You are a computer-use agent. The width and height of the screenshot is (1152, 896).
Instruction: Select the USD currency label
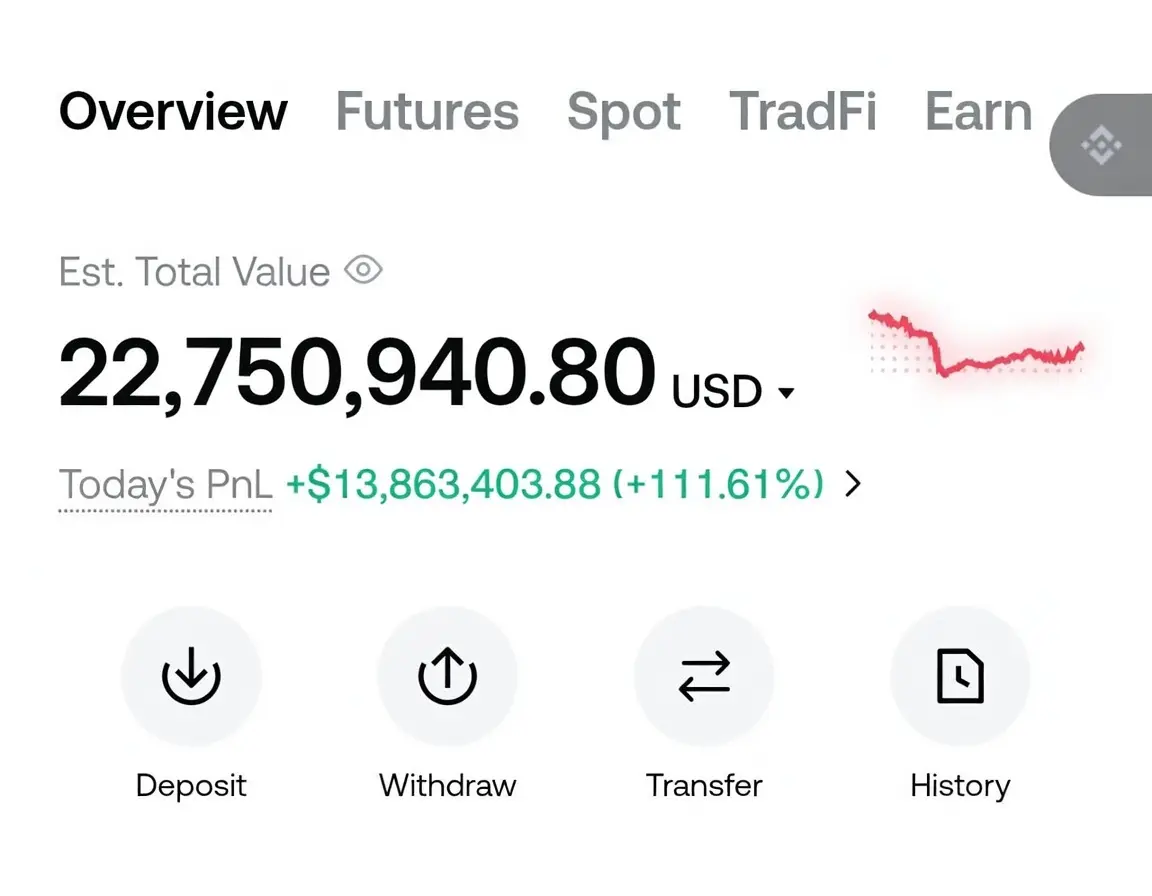(x=716, y=391)
